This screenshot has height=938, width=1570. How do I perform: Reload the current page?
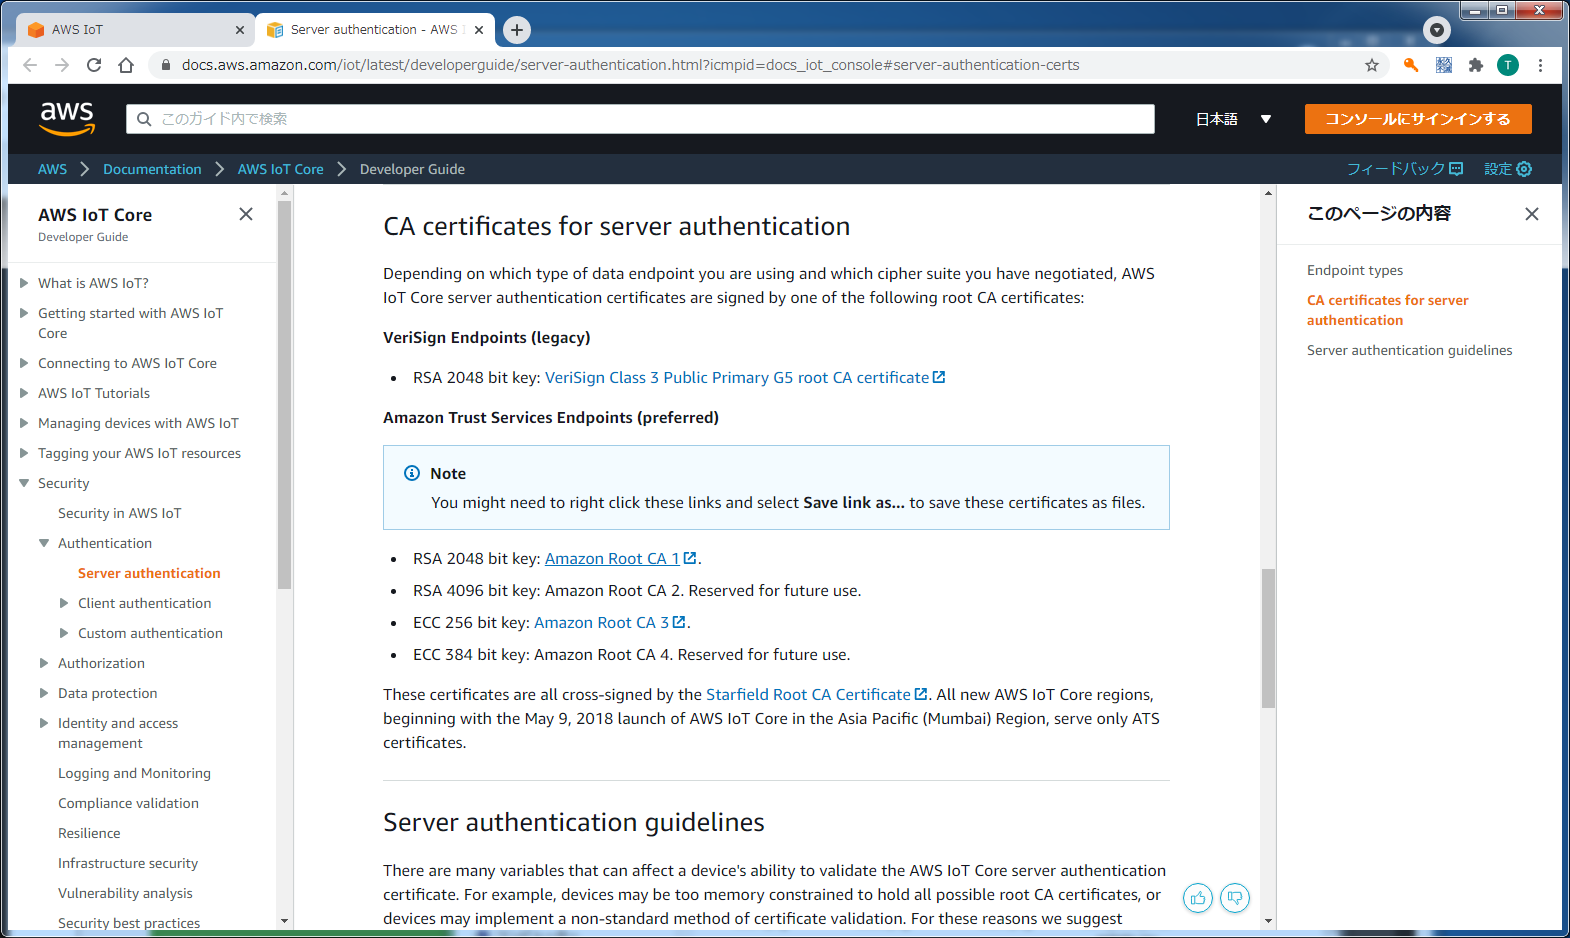94,65
